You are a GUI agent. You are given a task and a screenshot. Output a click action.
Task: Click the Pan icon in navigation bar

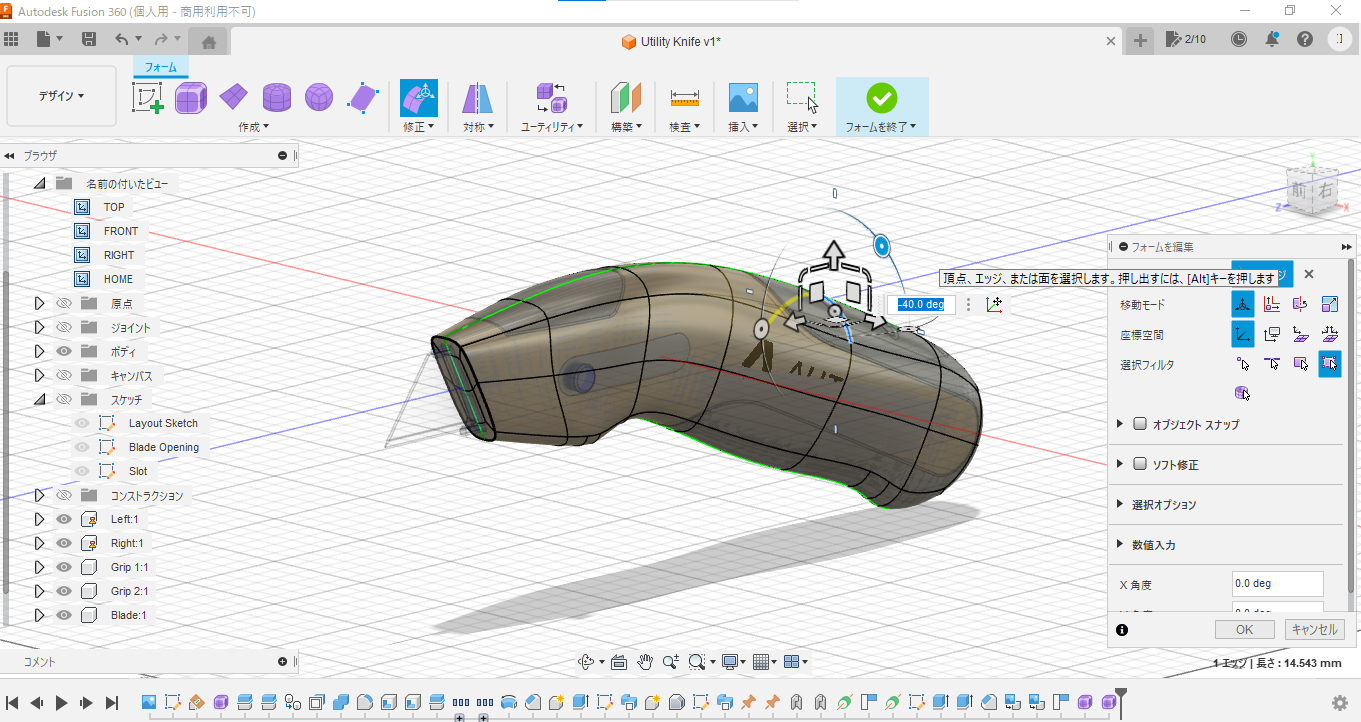[644, 661]
